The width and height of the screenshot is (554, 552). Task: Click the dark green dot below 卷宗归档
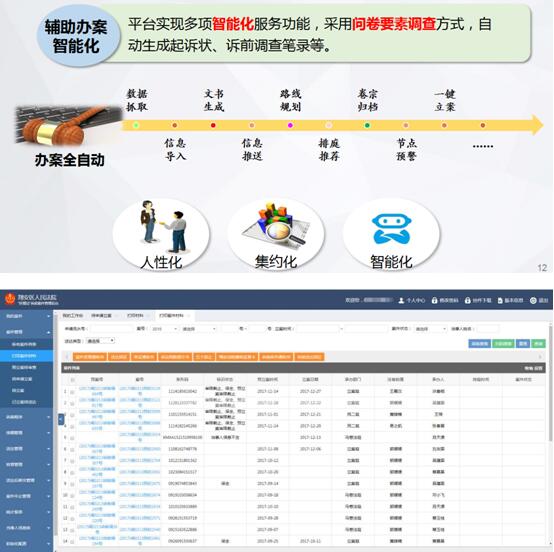tap(367, 125)
